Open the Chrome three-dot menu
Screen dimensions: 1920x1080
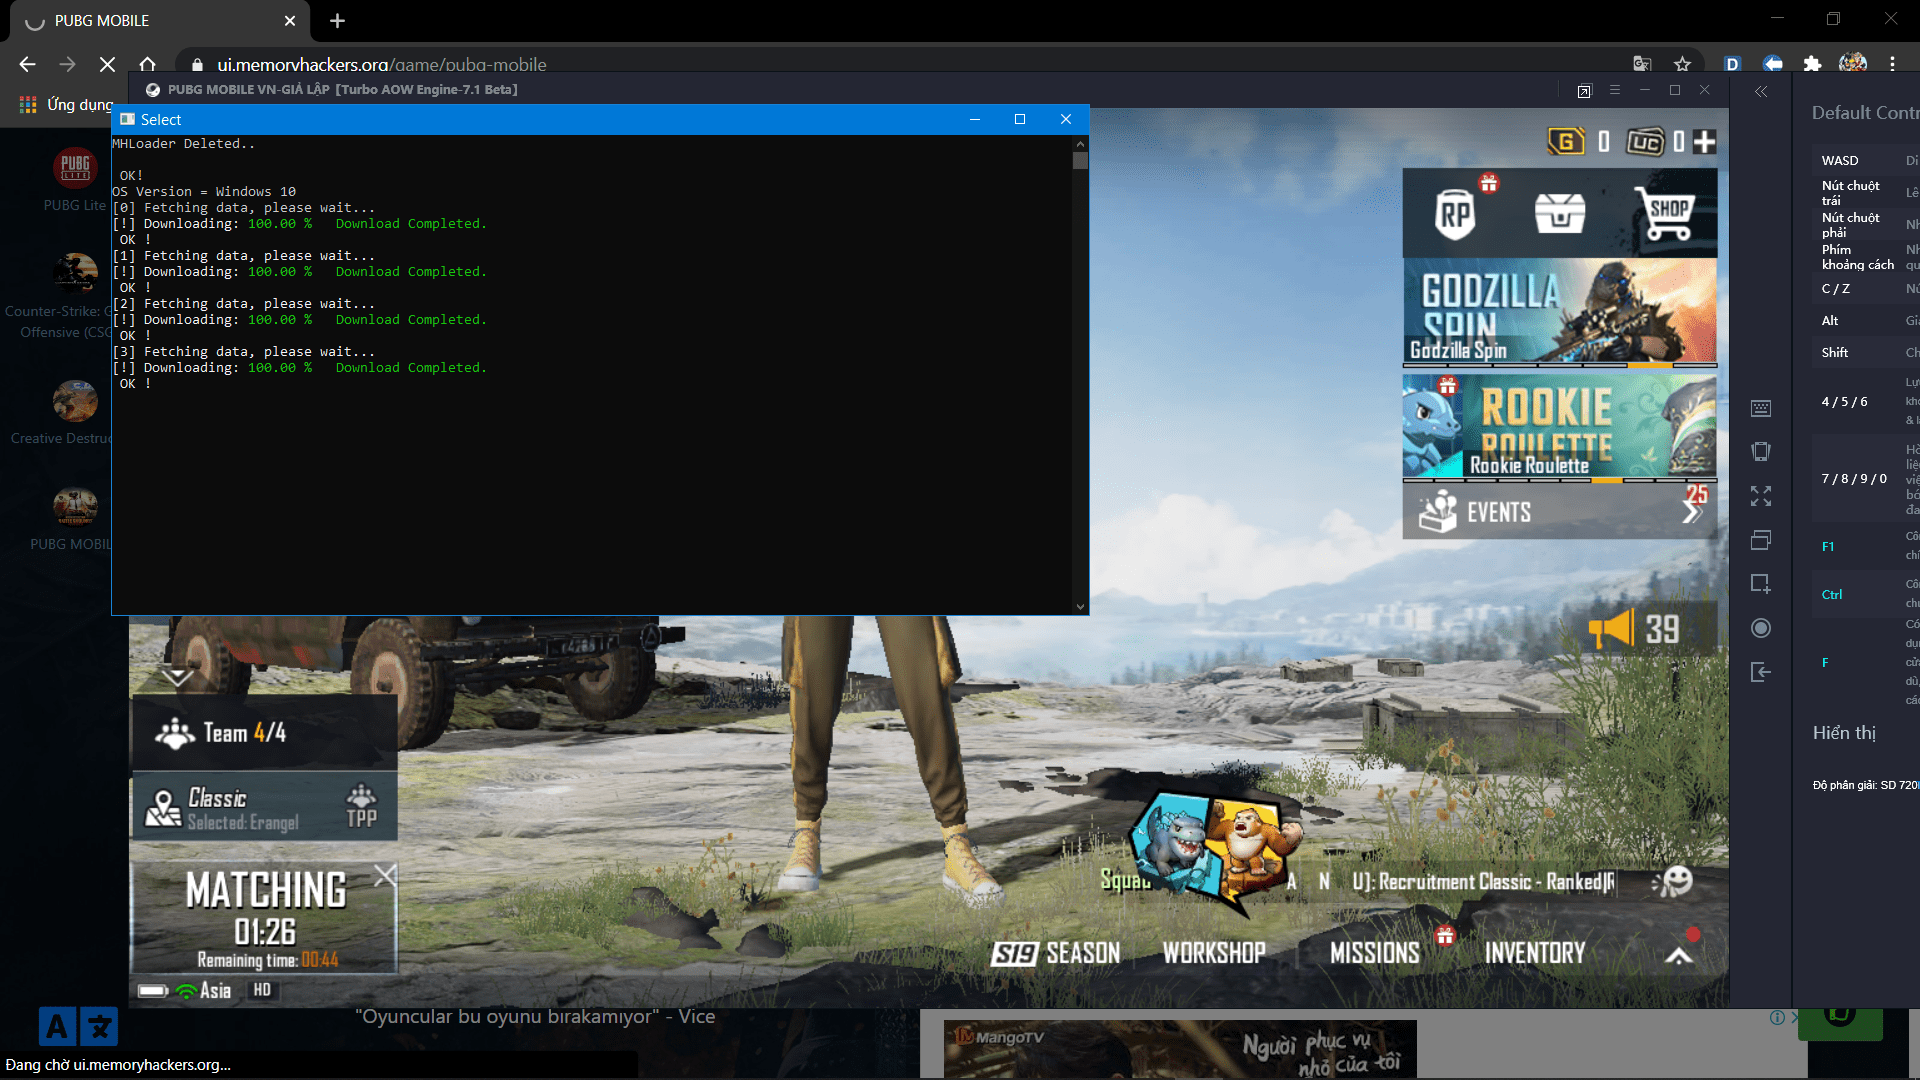click(1892, 64)
